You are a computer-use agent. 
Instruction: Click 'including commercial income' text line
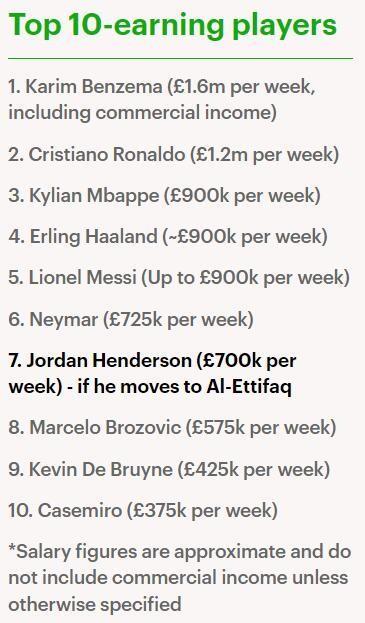coord(143,112)
